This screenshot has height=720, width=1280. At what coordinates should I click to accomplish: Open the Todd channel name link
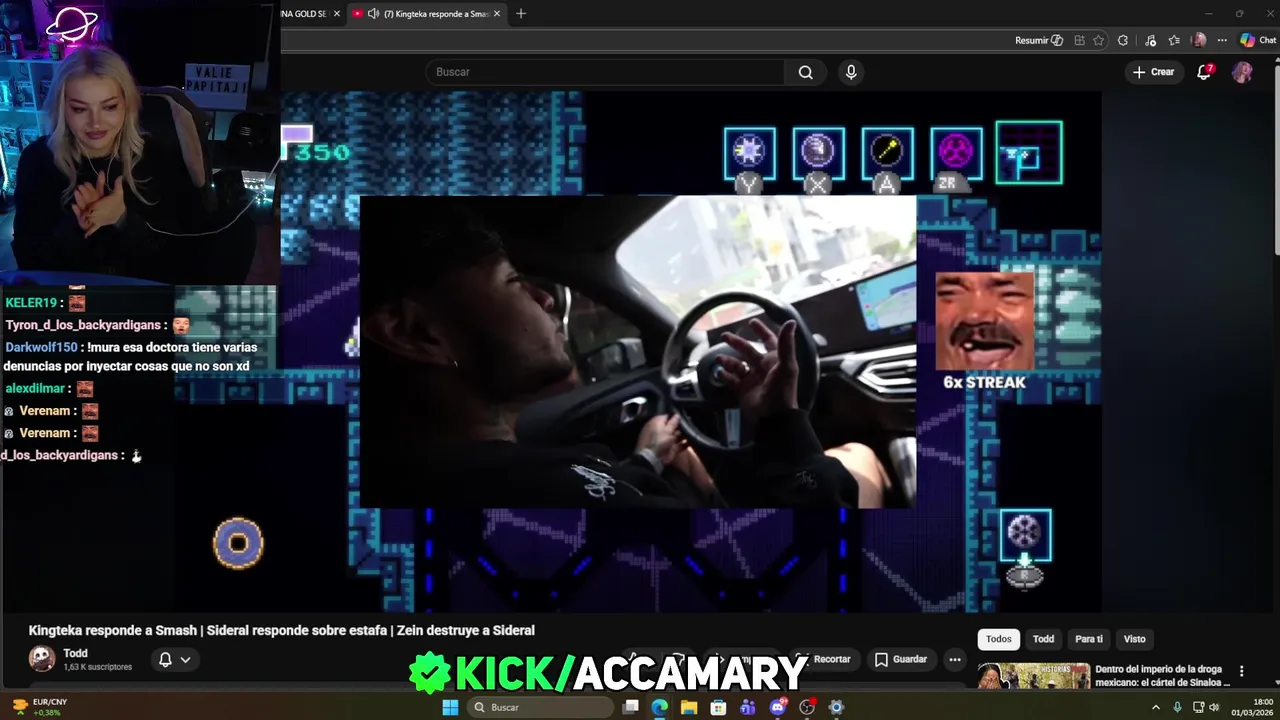click(x=75, y=653)
